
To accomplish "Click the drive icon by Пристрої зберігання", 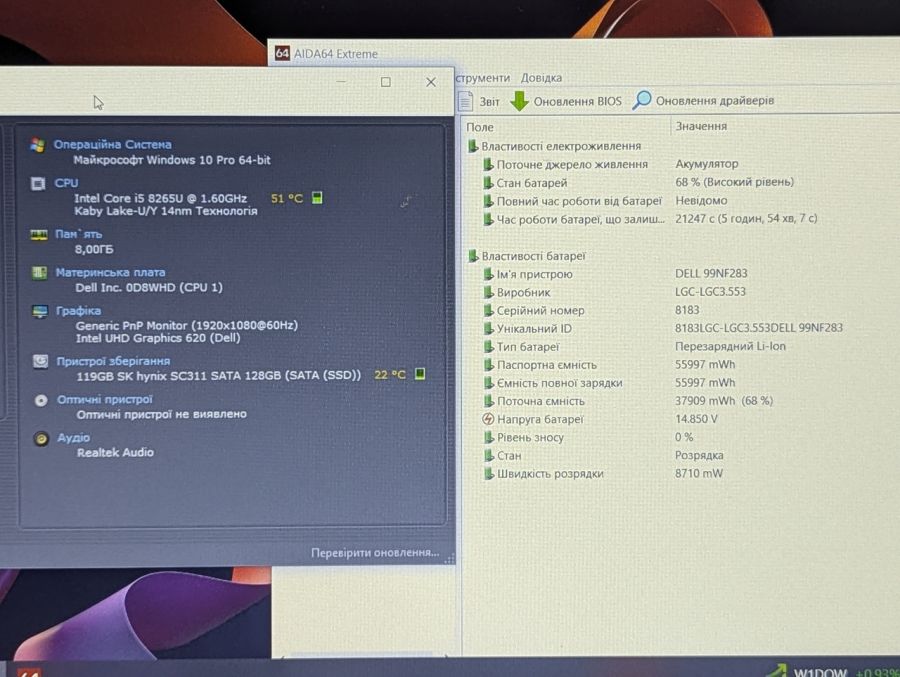I will 40,361.
